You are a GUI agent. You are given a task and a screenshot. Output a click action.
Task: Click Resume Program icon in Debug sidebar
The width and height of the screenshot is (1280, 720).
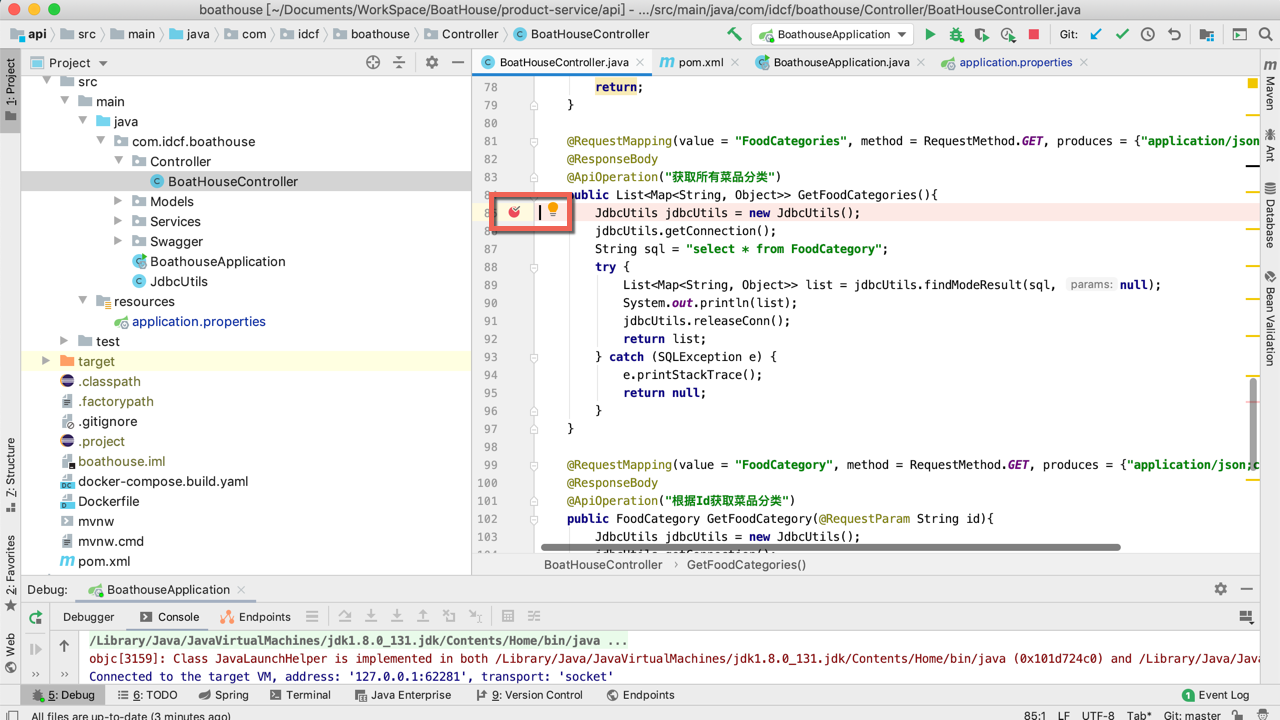(36, 648)
